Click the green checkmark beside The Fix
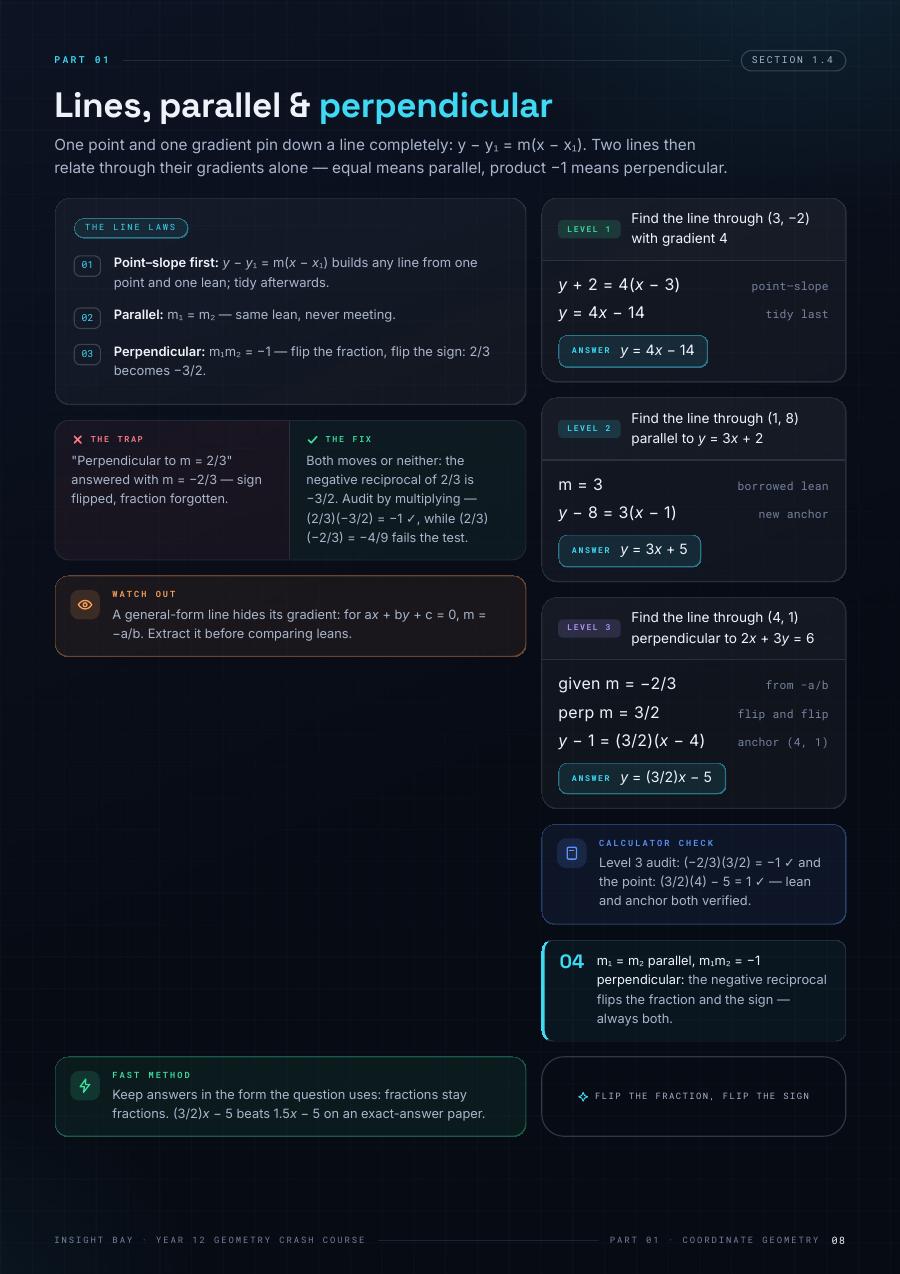The image size is (900, 1274). [x=313, y=439]
